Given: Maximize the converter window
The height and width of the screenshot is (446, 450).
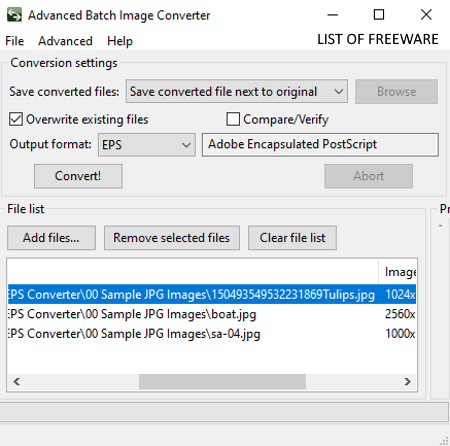Looking at the screenshot, I should click(x=379, y=15).
